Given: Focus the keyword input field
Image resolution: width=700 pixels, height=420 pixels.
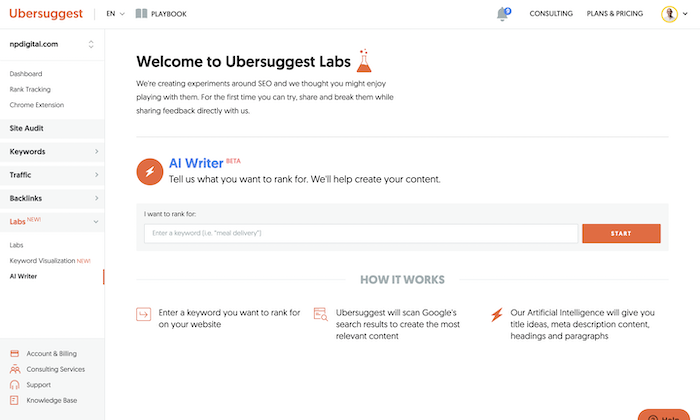Looking at the screenshot, I should point(361,233).
